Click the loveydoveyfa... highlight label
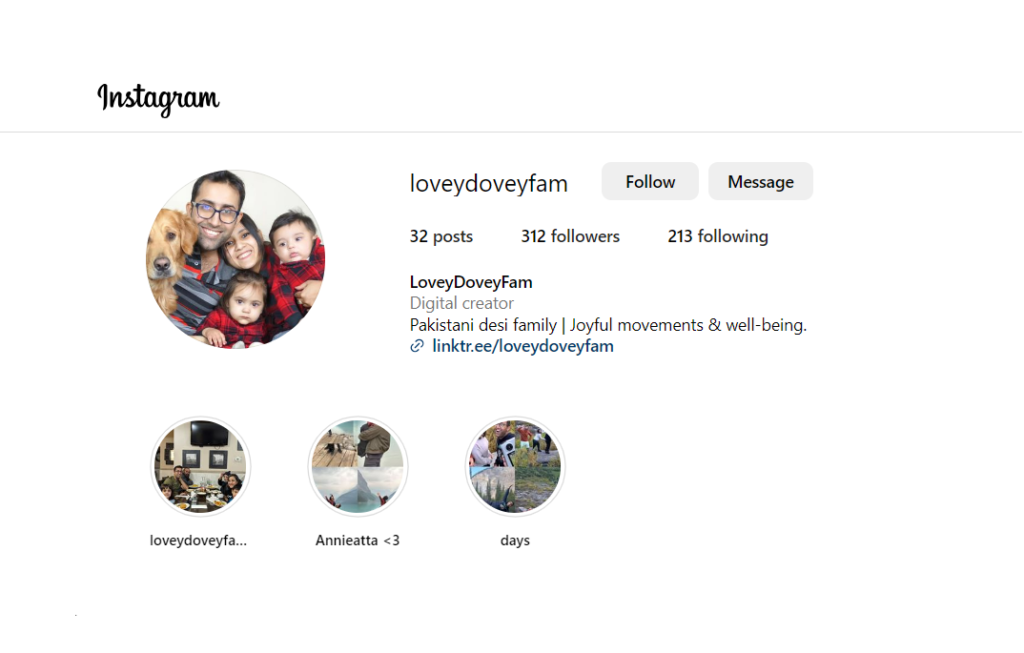1024x653 pixels. tap(198, 541)
